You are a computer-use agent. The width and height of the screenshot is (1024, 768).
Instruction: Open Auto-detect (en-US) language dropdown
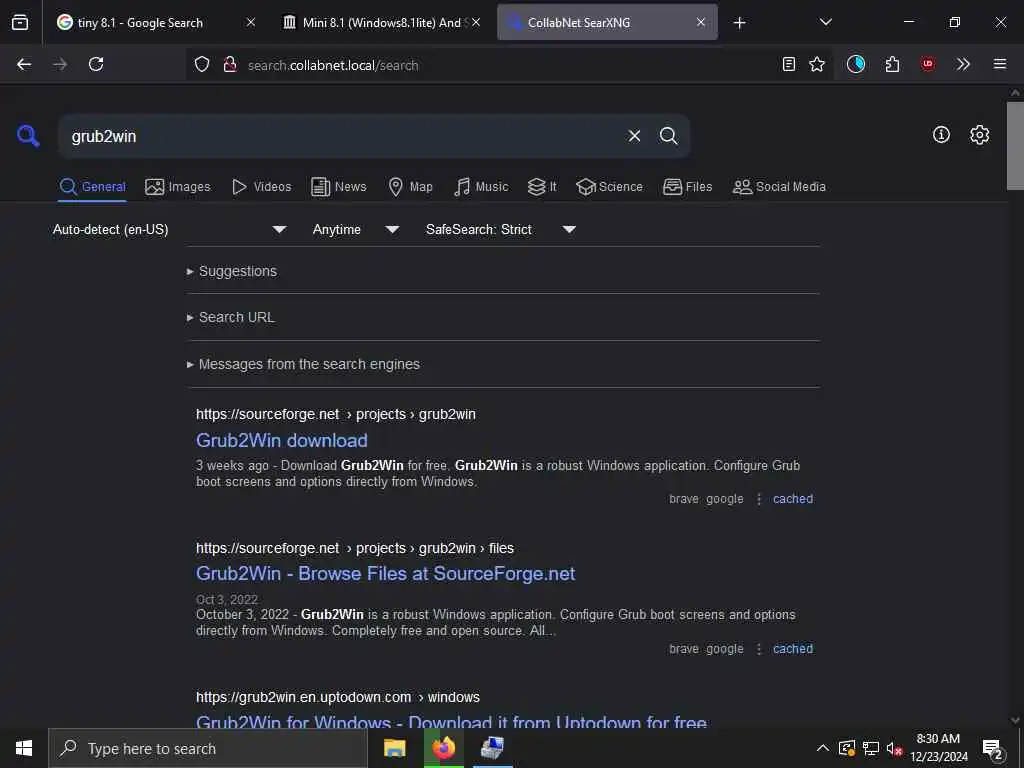click(170, 229)
